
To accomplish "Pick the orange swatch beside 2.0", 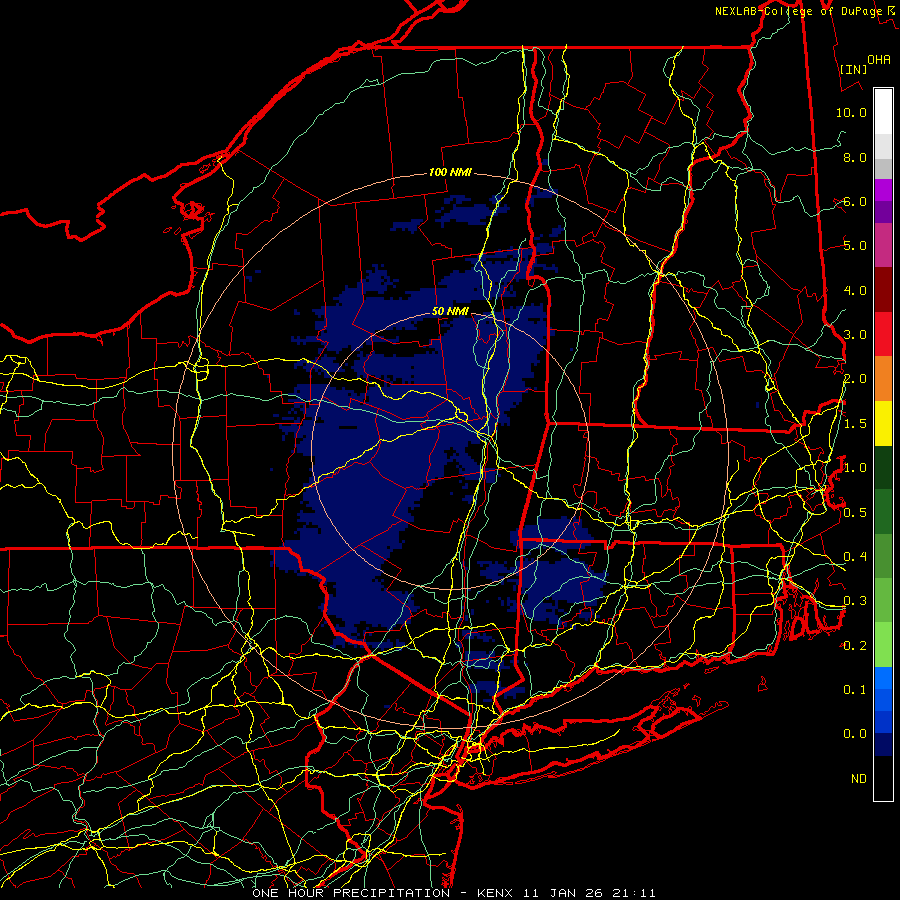I will pyautogui.click(x=883, y=379).
